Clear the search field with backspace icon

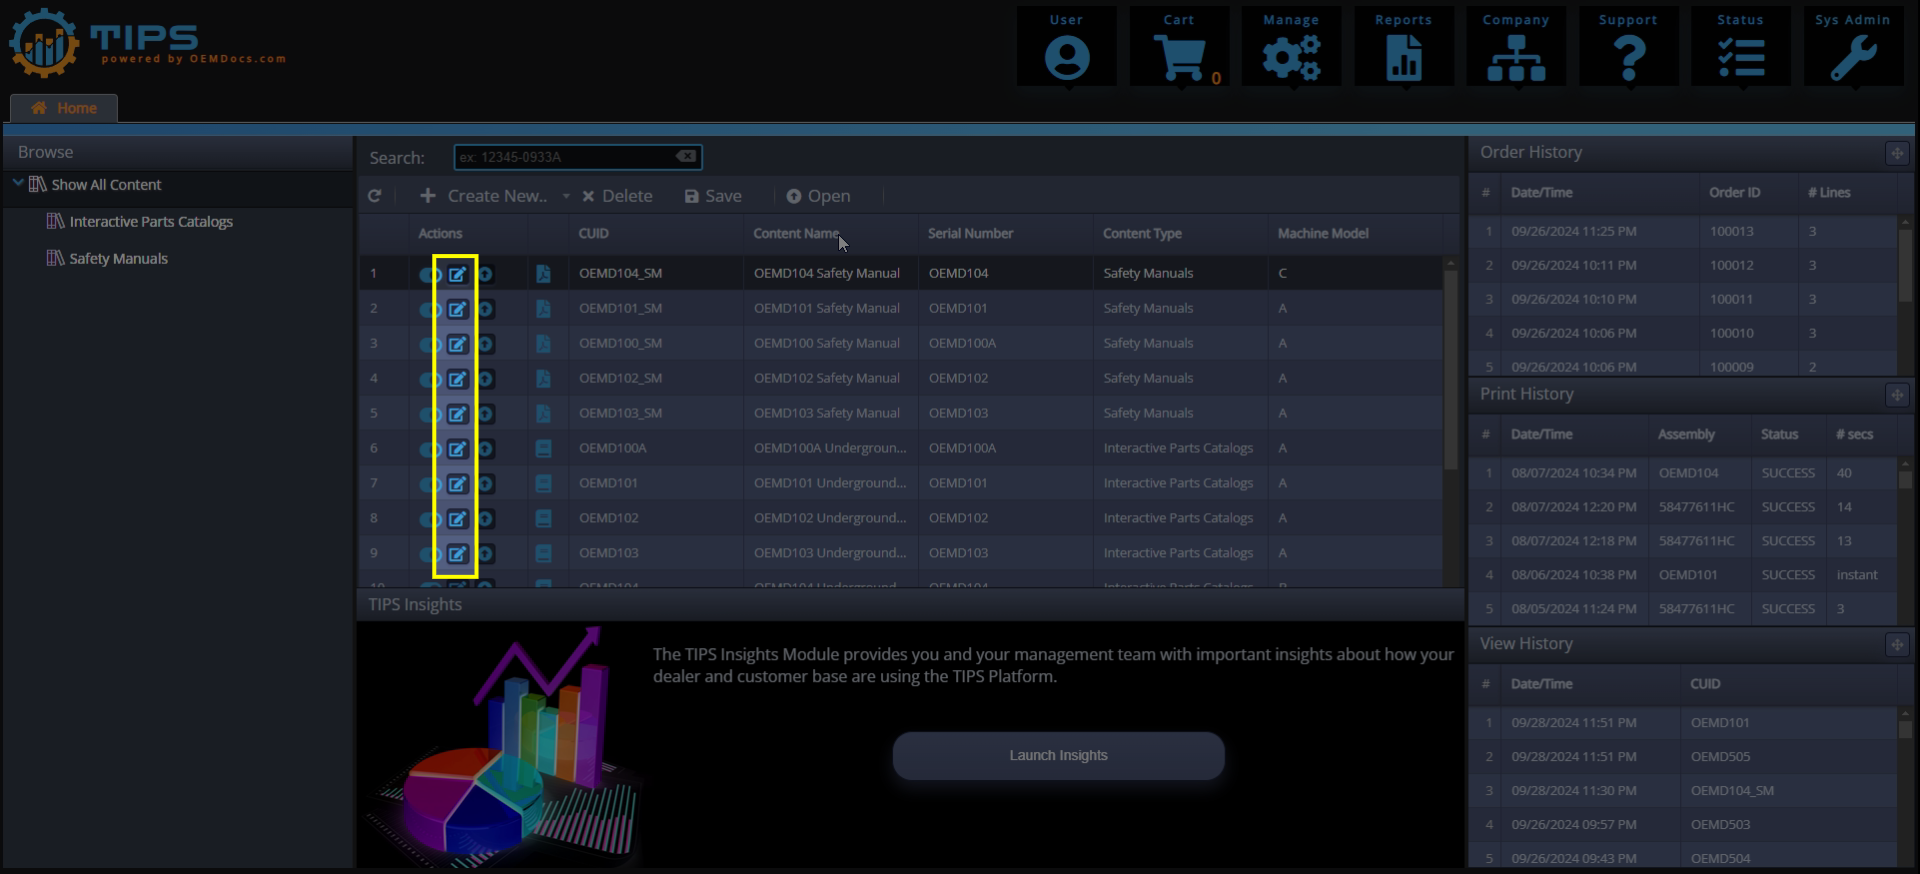click(686, 156)
